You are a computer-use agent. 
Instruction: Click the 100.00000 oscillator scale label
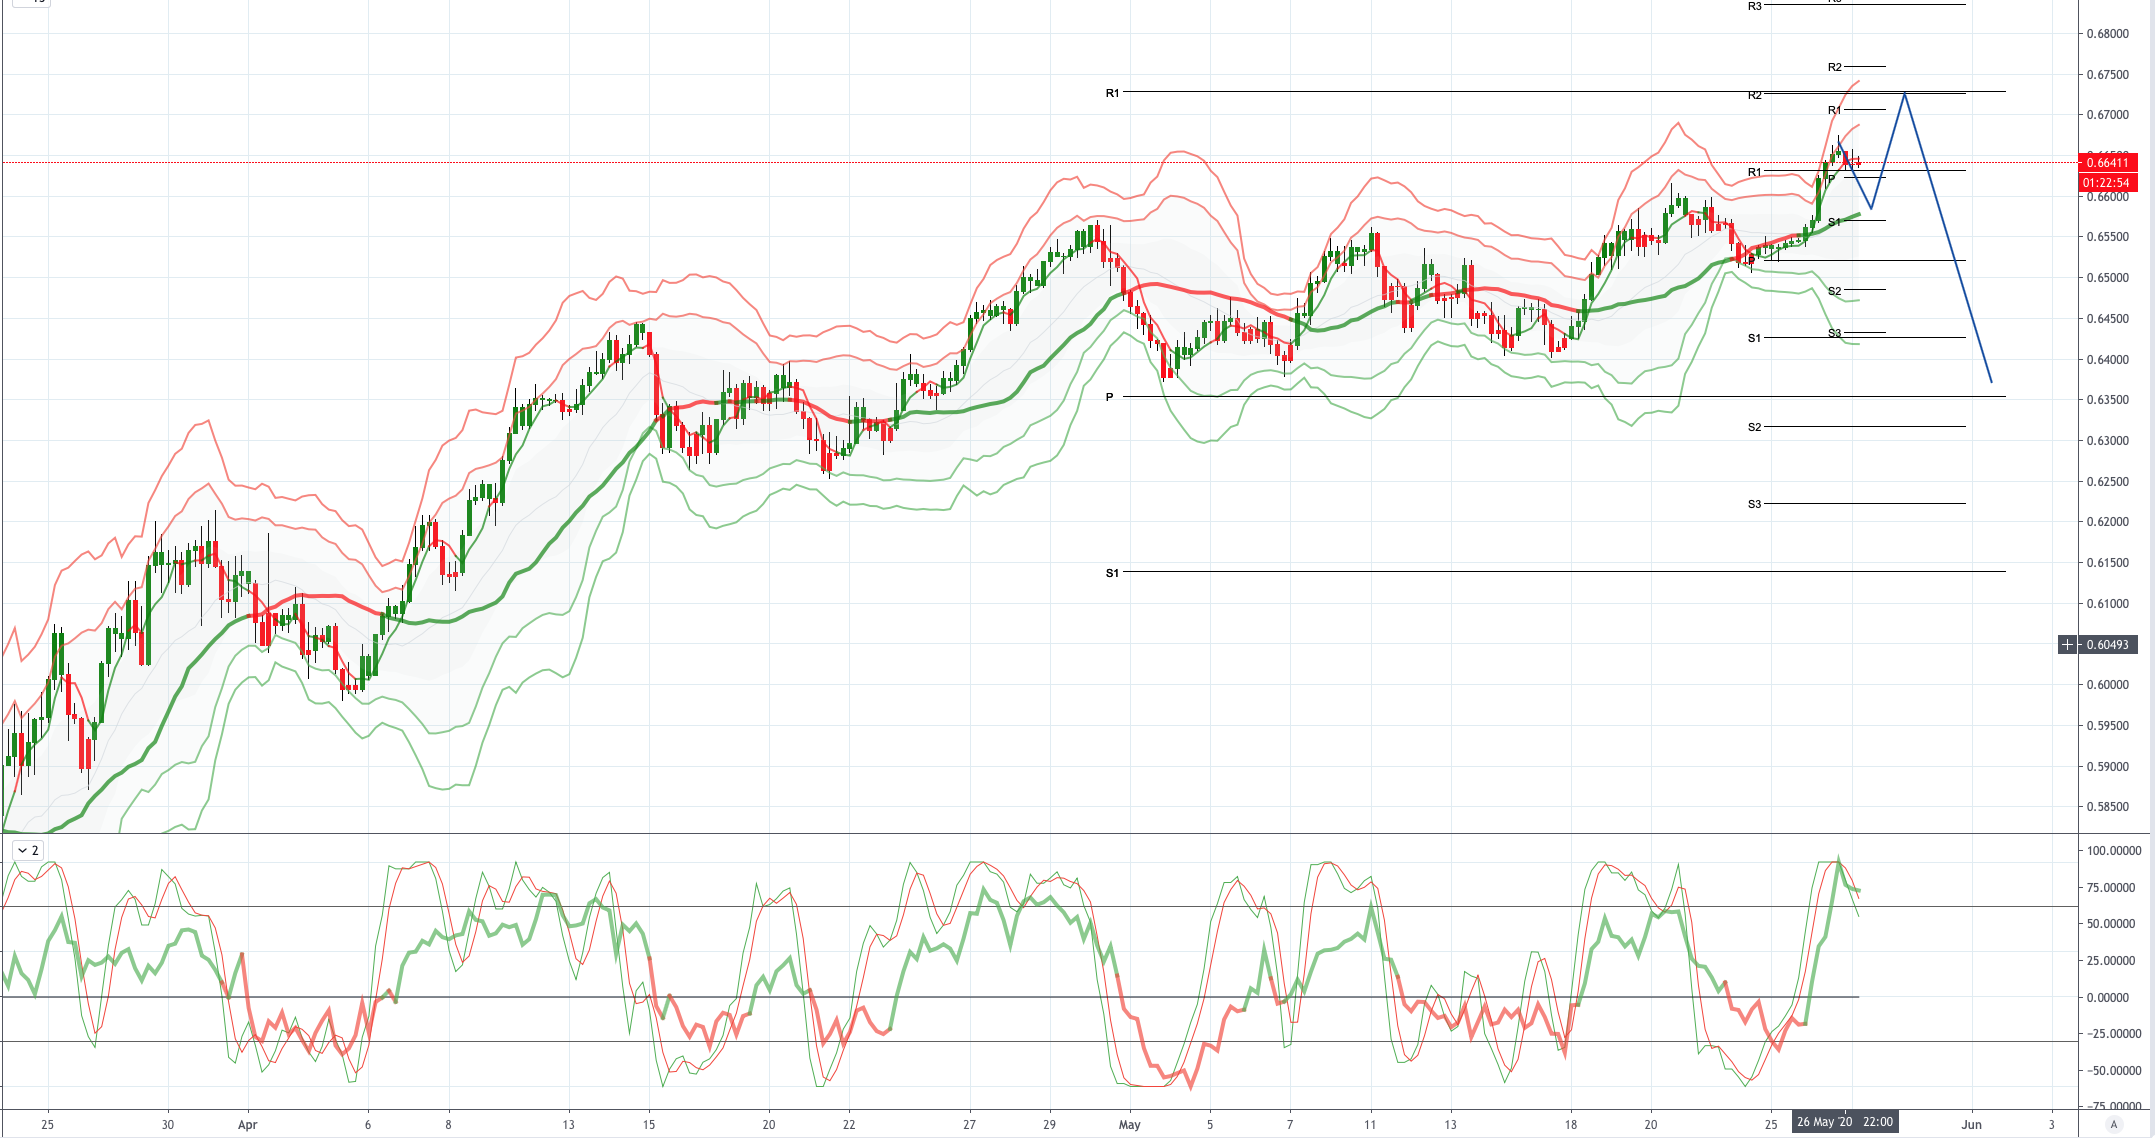(2114, 851)
